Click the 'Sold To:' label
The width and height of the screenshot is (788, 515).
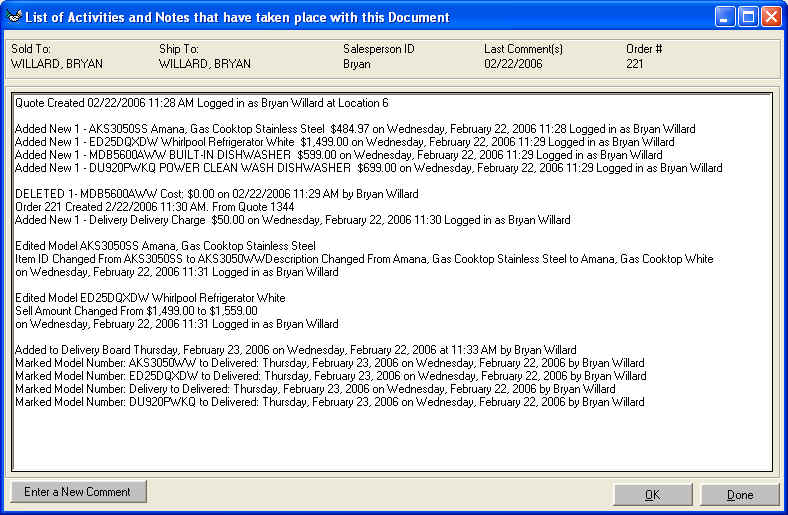click(x=31, y=49)
